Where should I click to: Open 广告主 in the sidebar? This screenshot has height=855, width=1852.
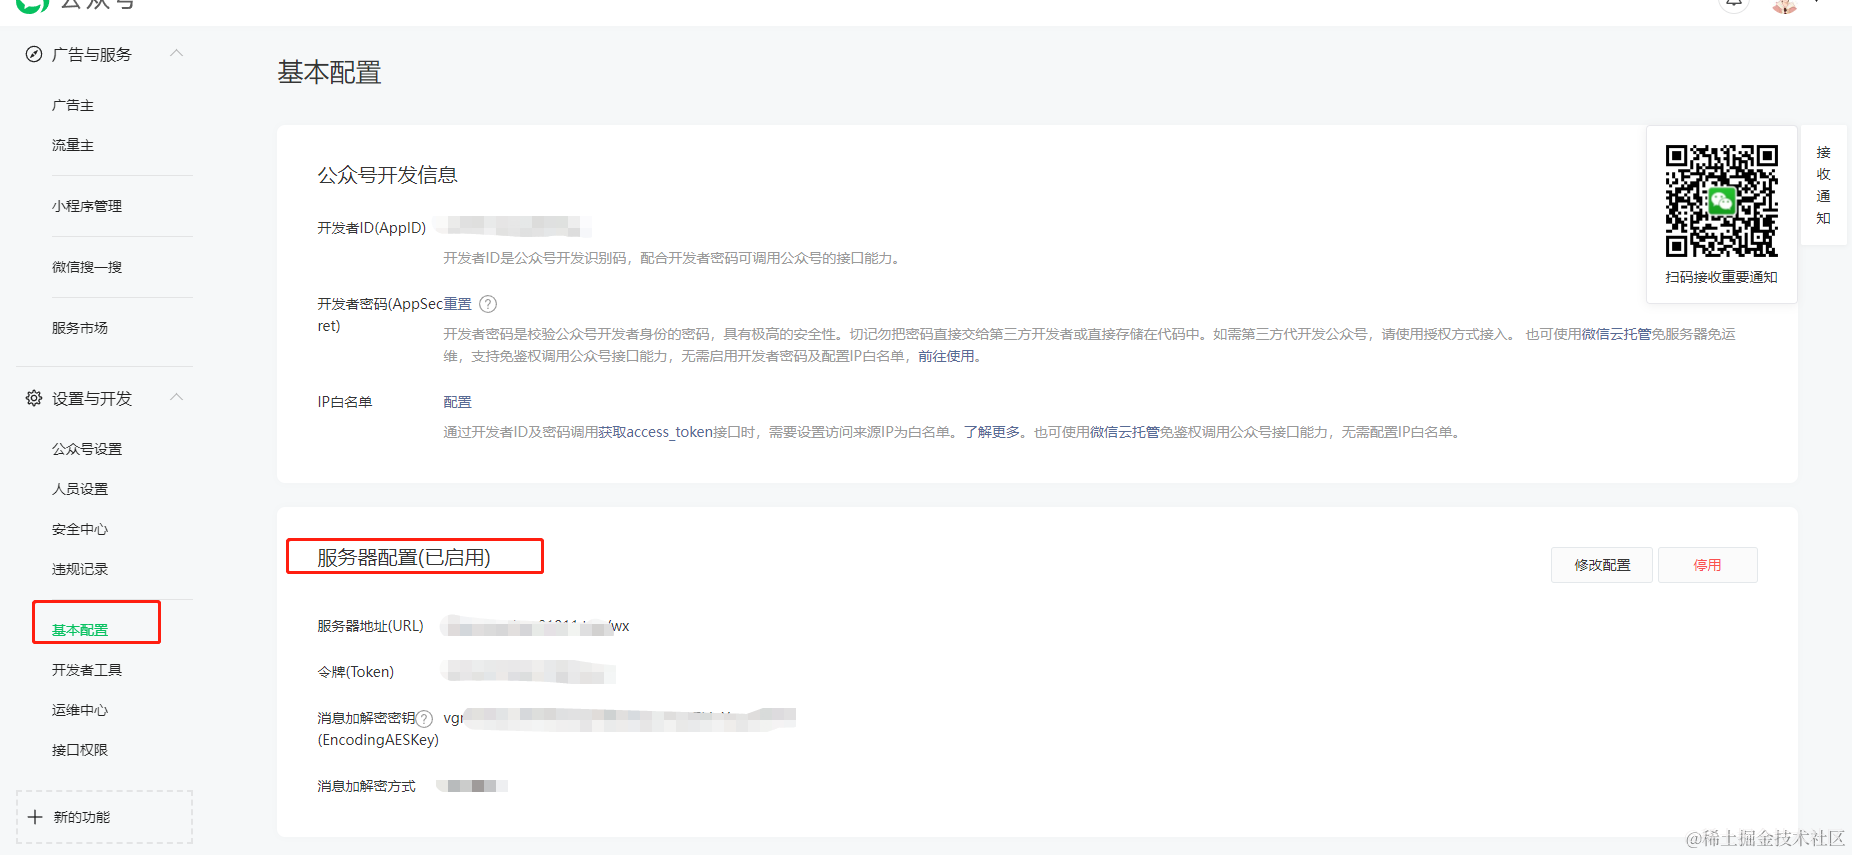click(73, 105)
